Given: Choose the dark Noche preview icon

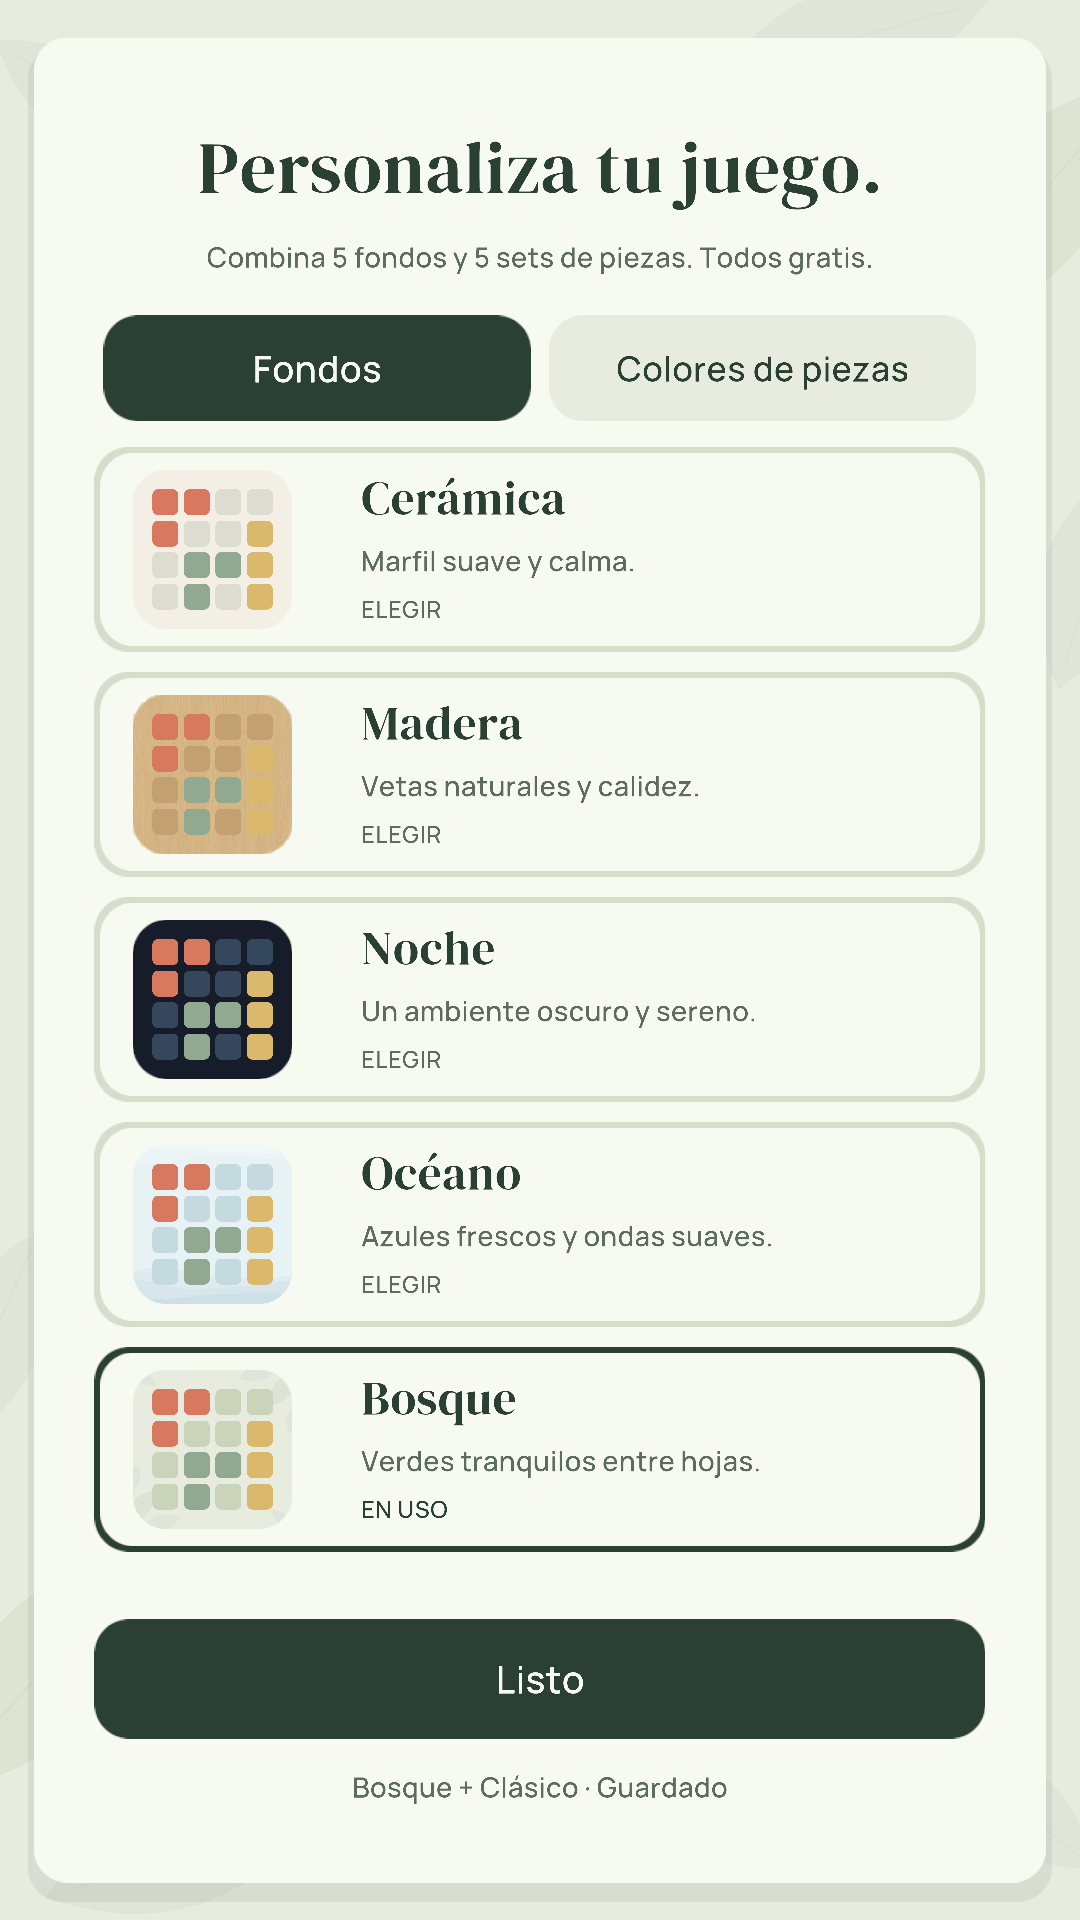Looking at the screenshot, I should coord(212,999).
